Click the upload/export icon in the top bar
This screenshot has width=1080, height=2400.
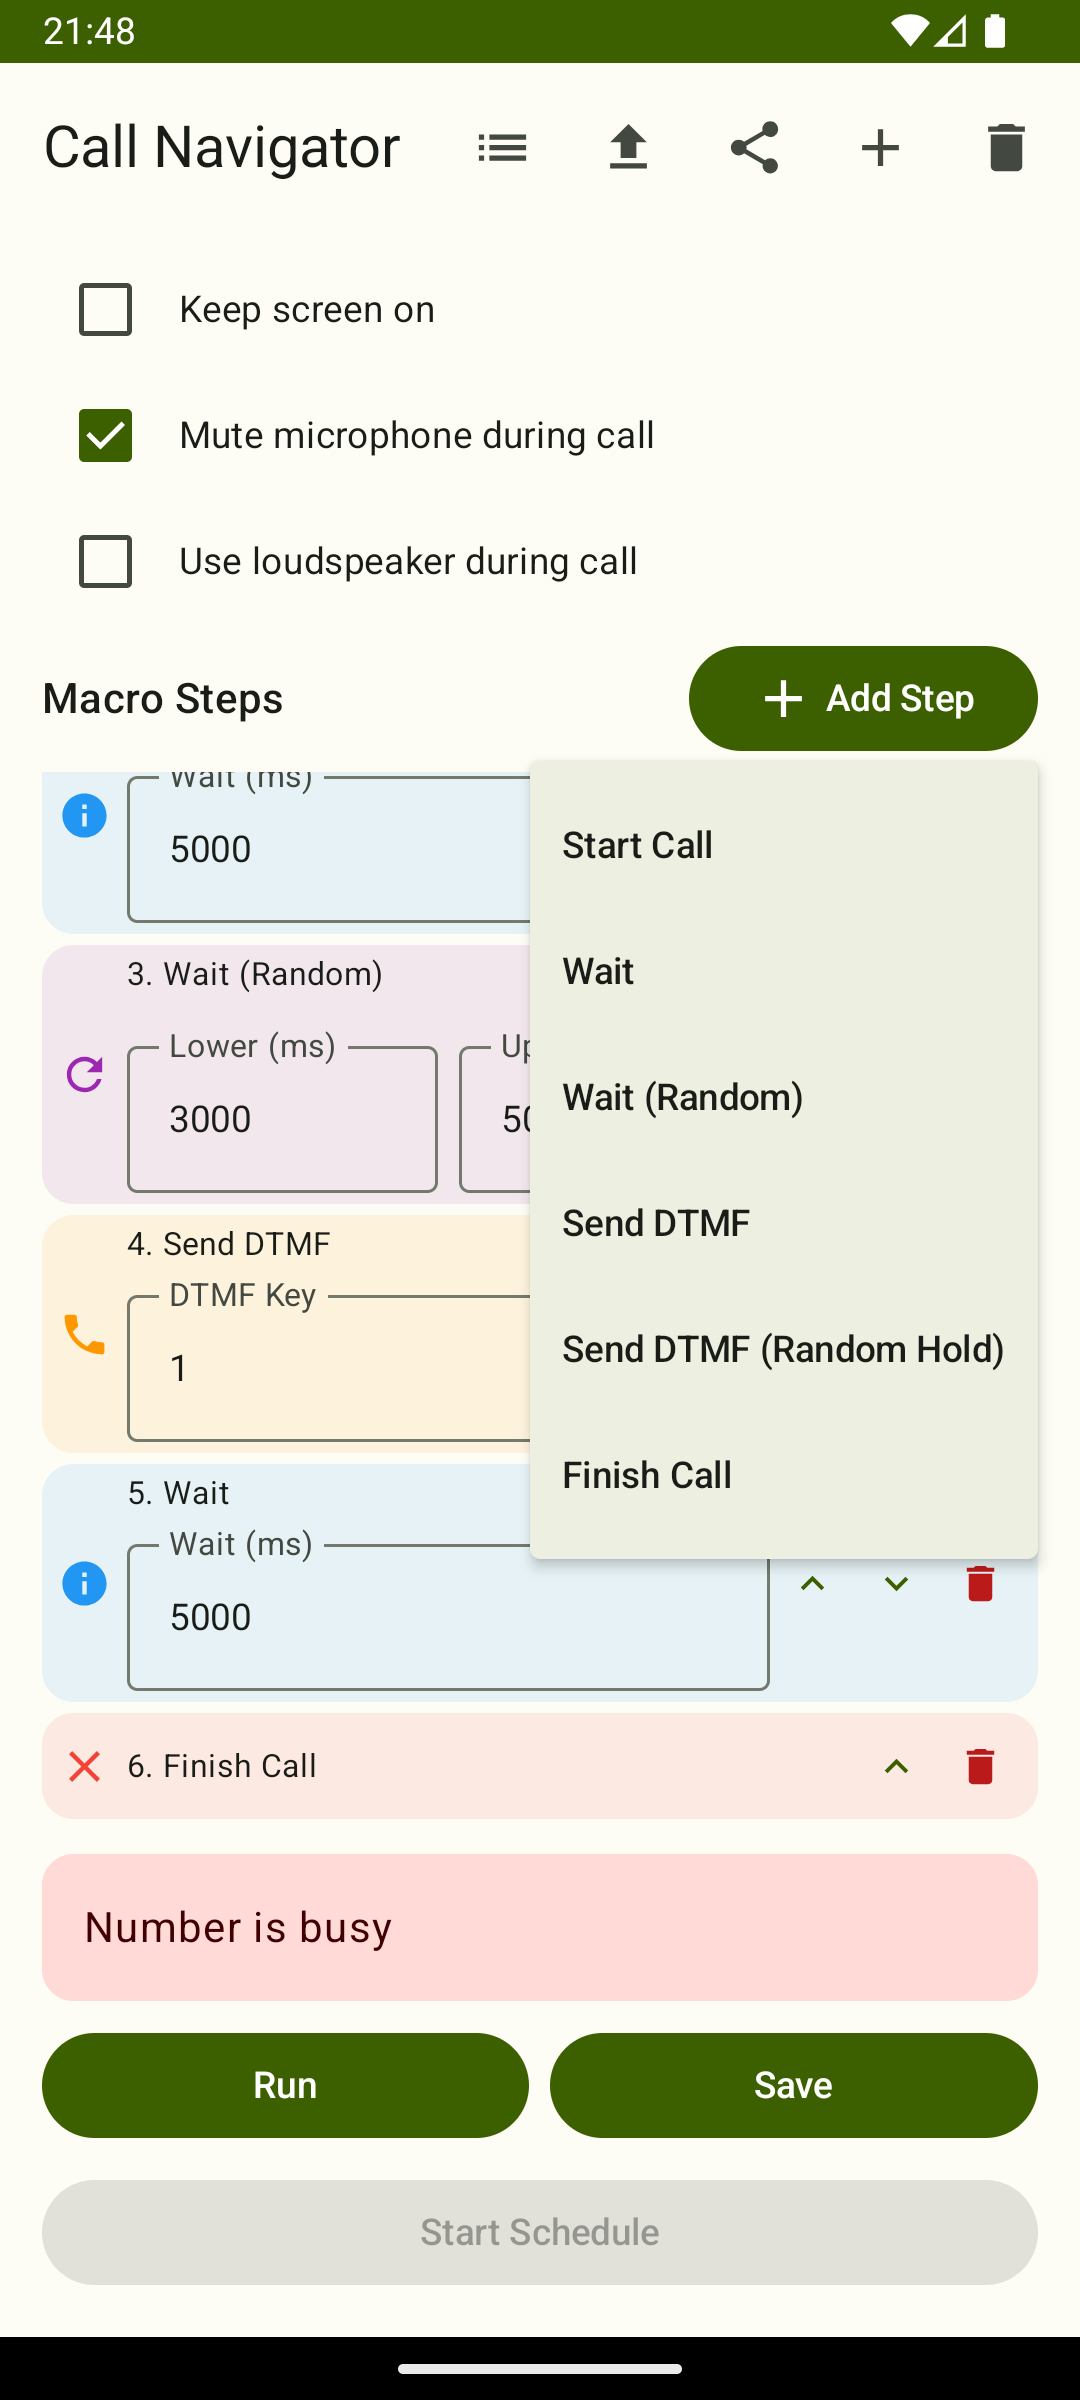pos(628,147)
